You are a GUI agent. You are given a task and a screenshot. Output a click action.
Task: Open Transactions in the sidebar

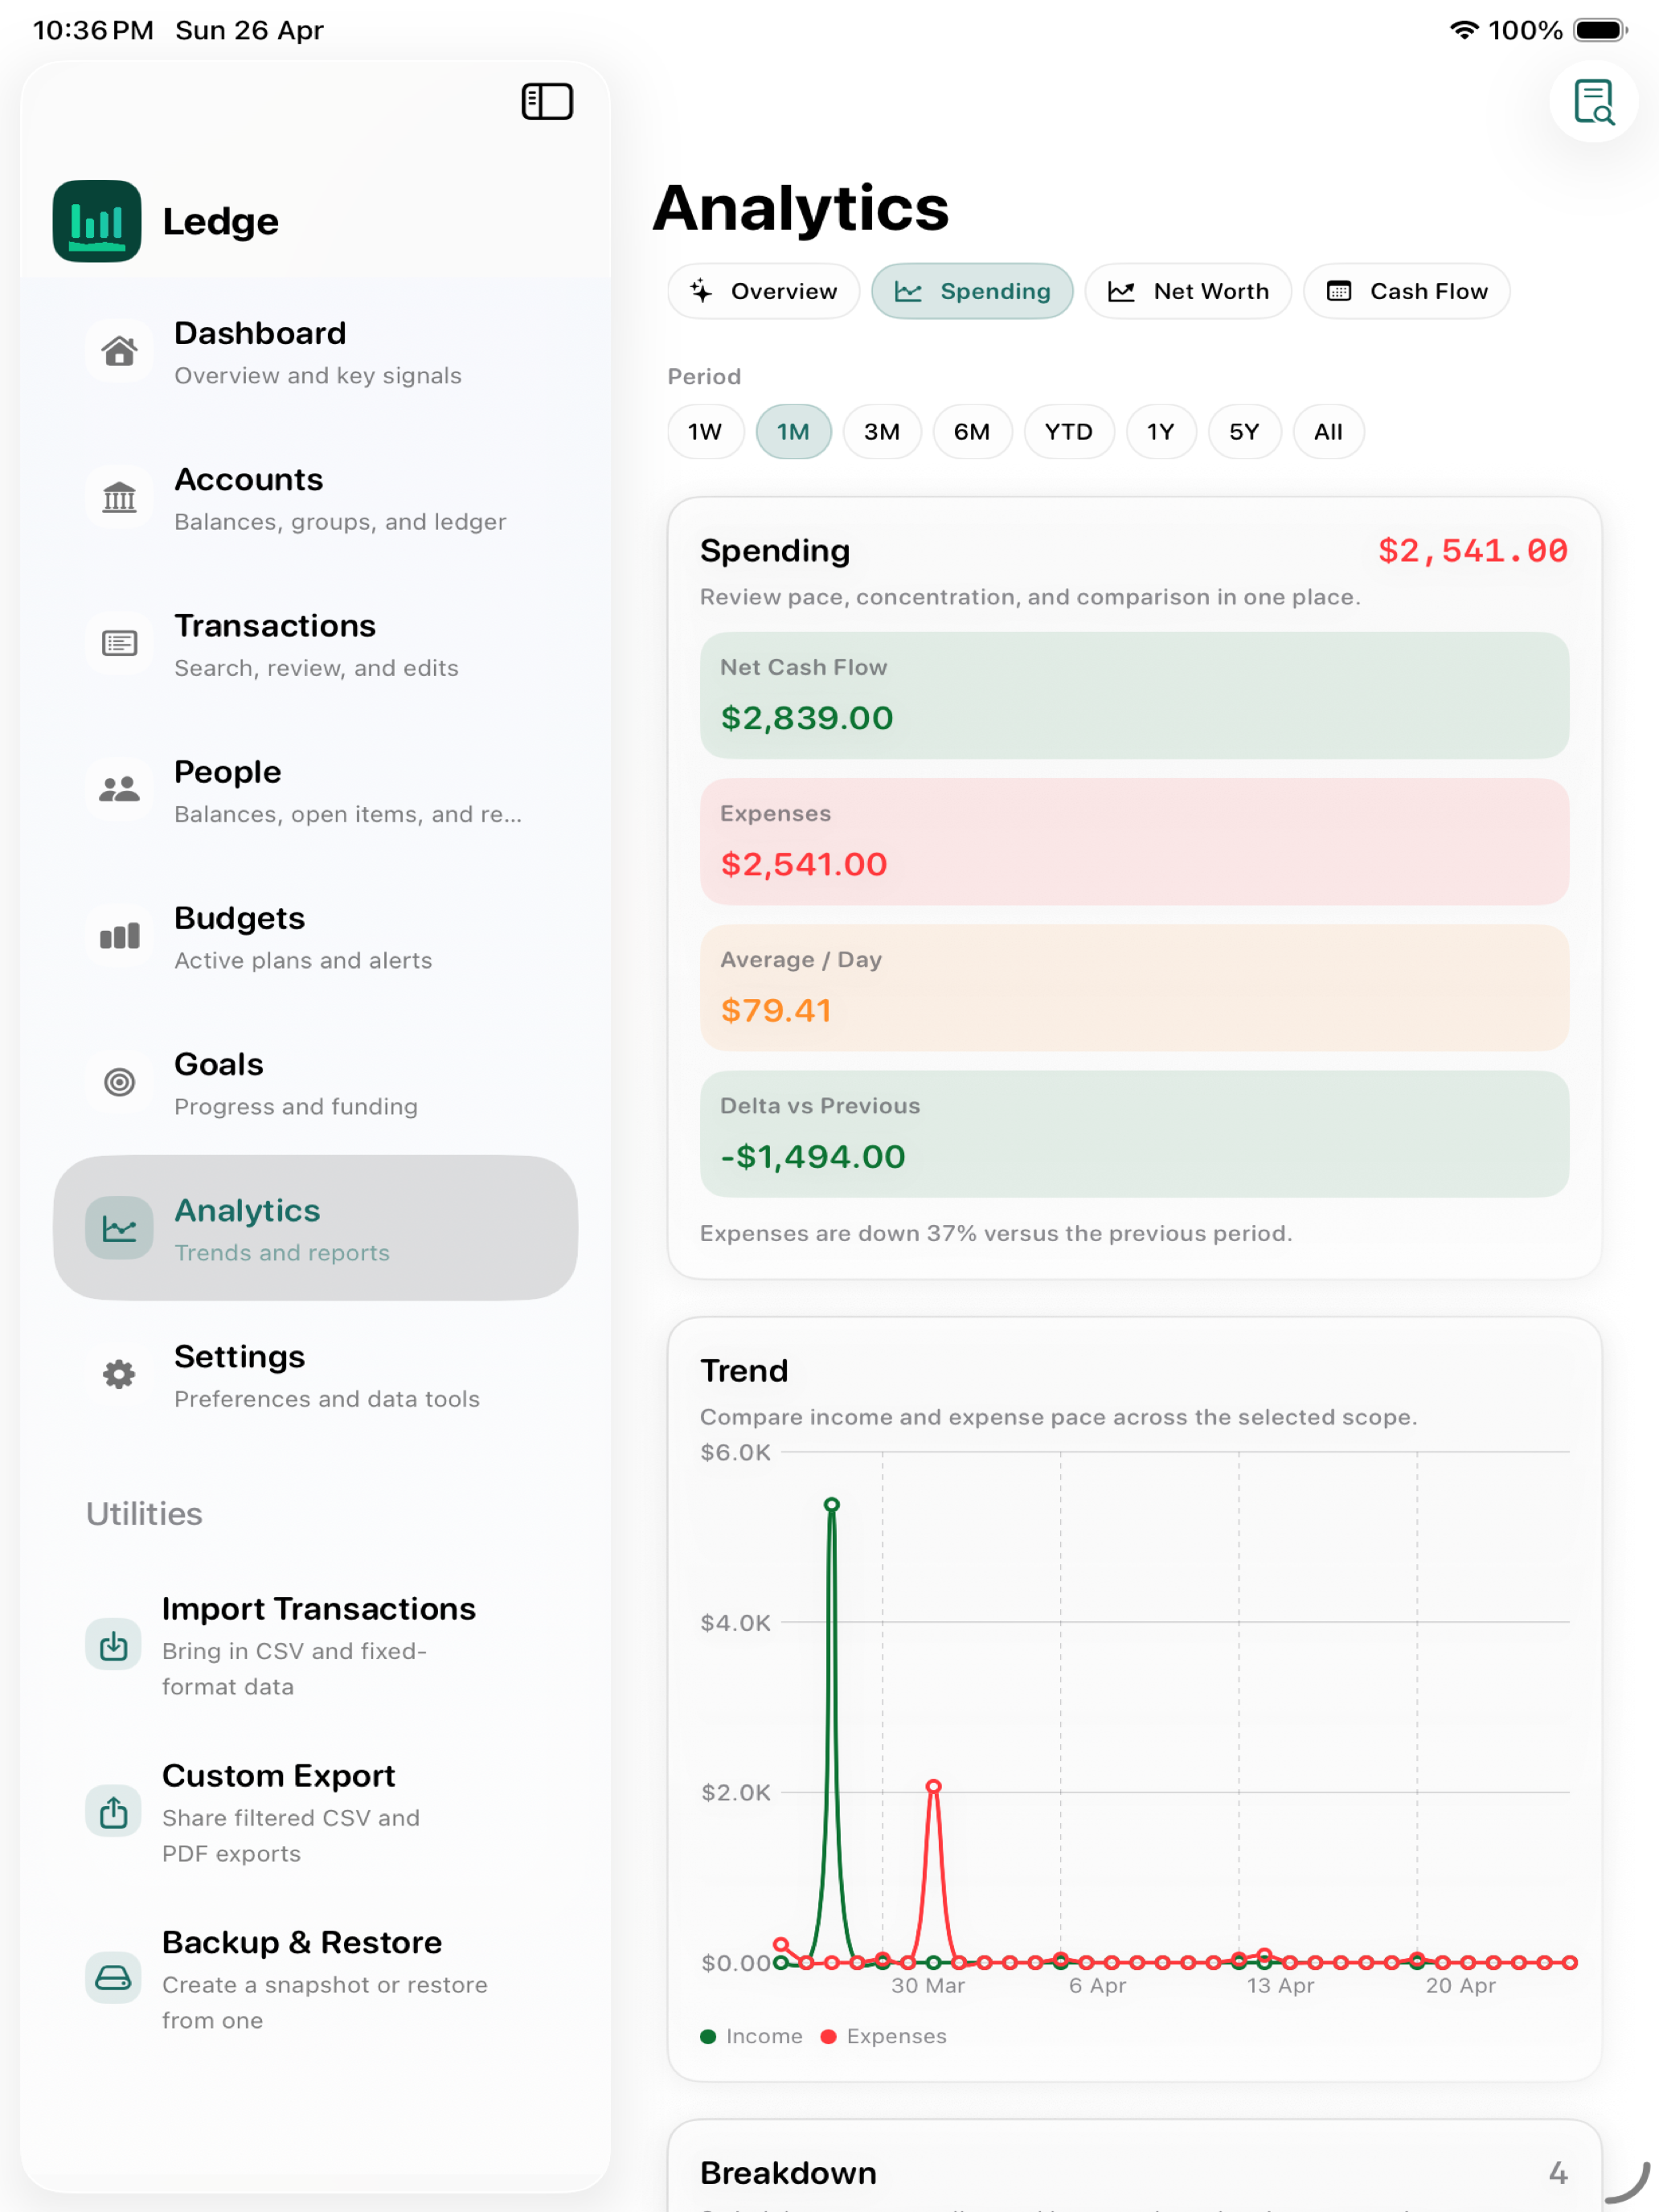tap(315, 643)
